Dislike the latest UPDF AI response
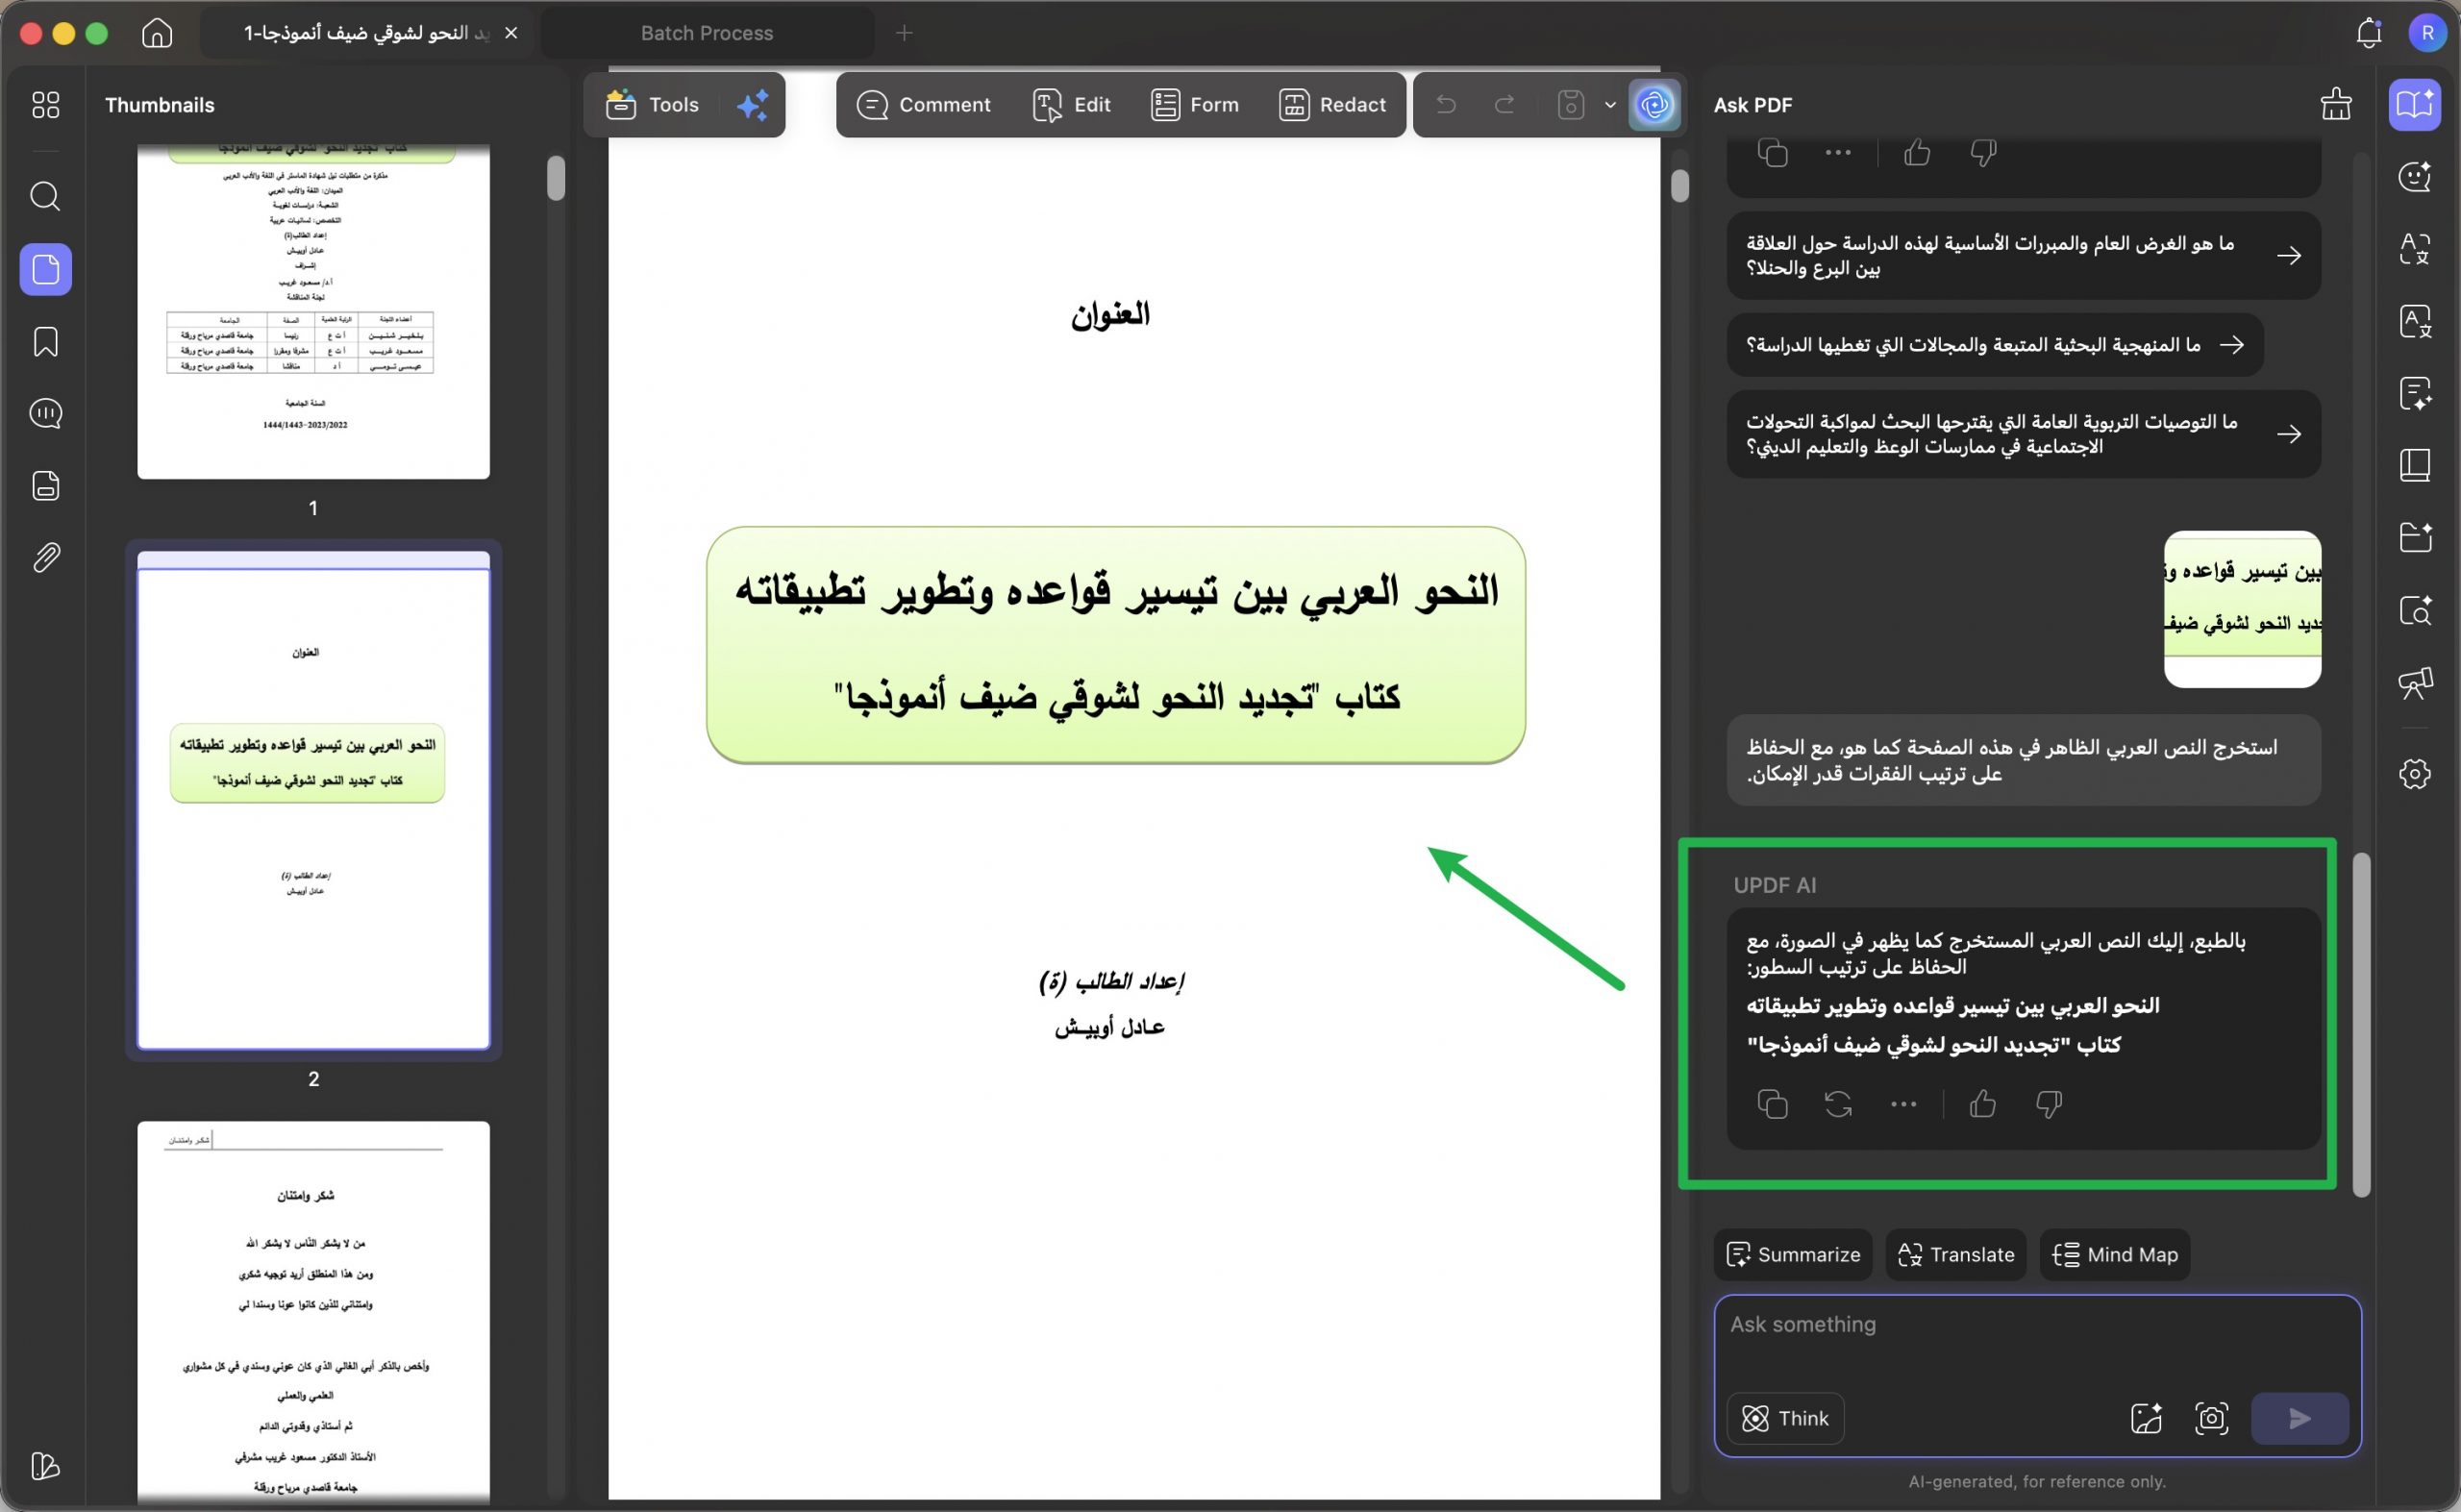This screenshot has height=1512, width=2461. point(2048,1104)
